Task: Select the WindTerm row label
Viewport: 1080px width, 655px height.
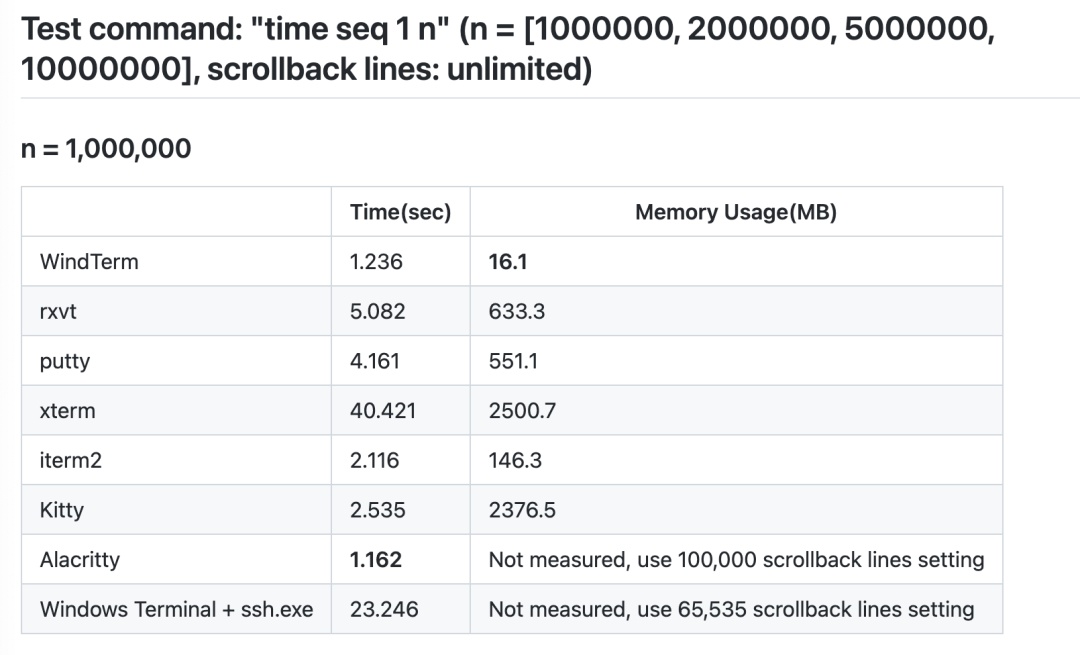Action: pos(89,262)
